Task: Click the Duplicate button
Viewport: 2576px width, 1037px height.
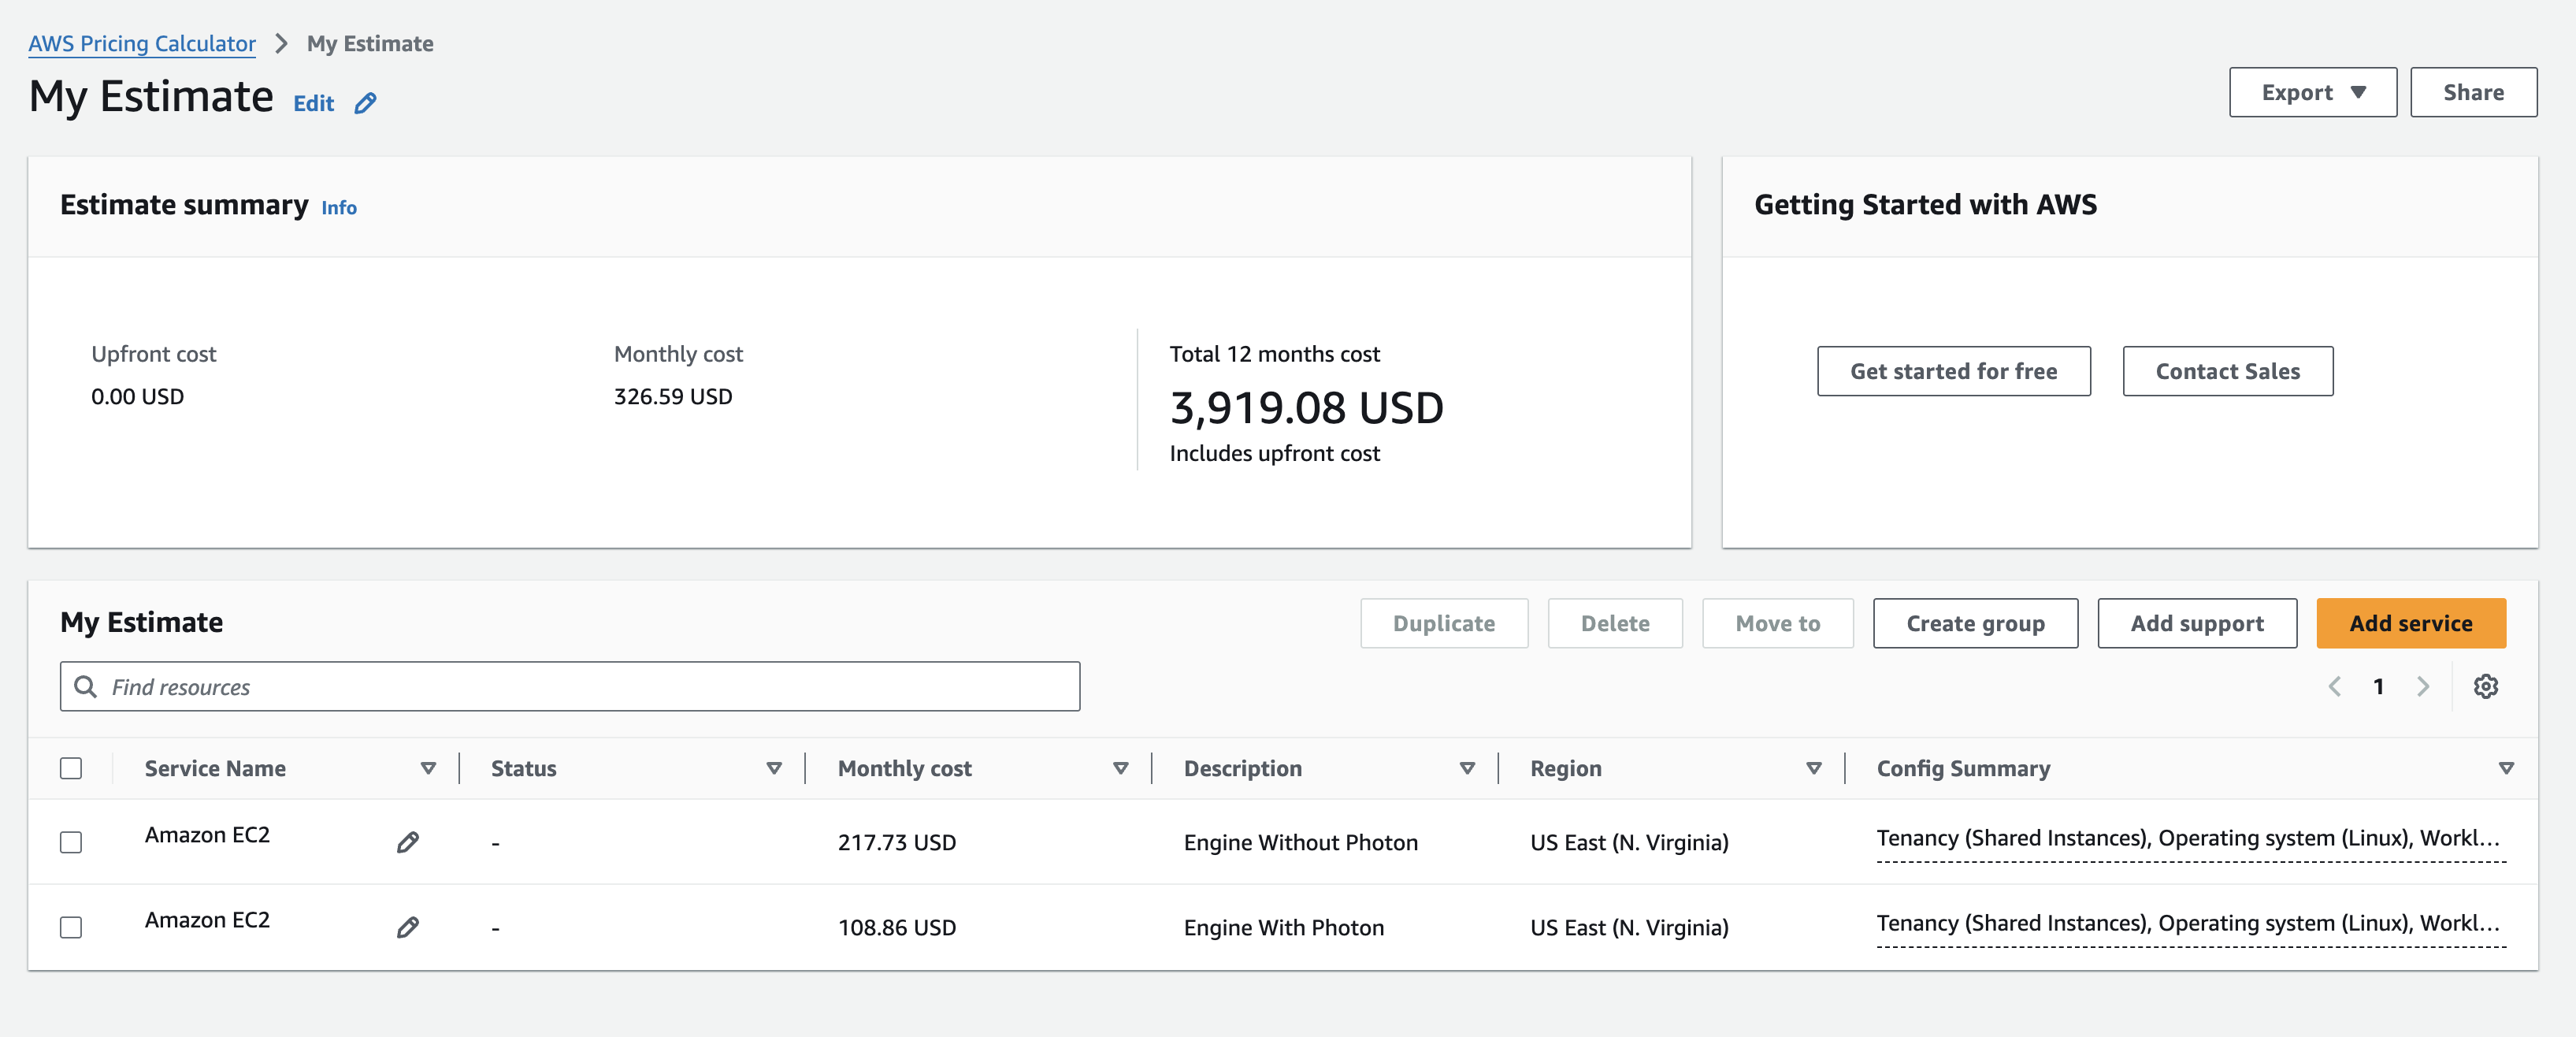Action: (x=1444, y=623)
